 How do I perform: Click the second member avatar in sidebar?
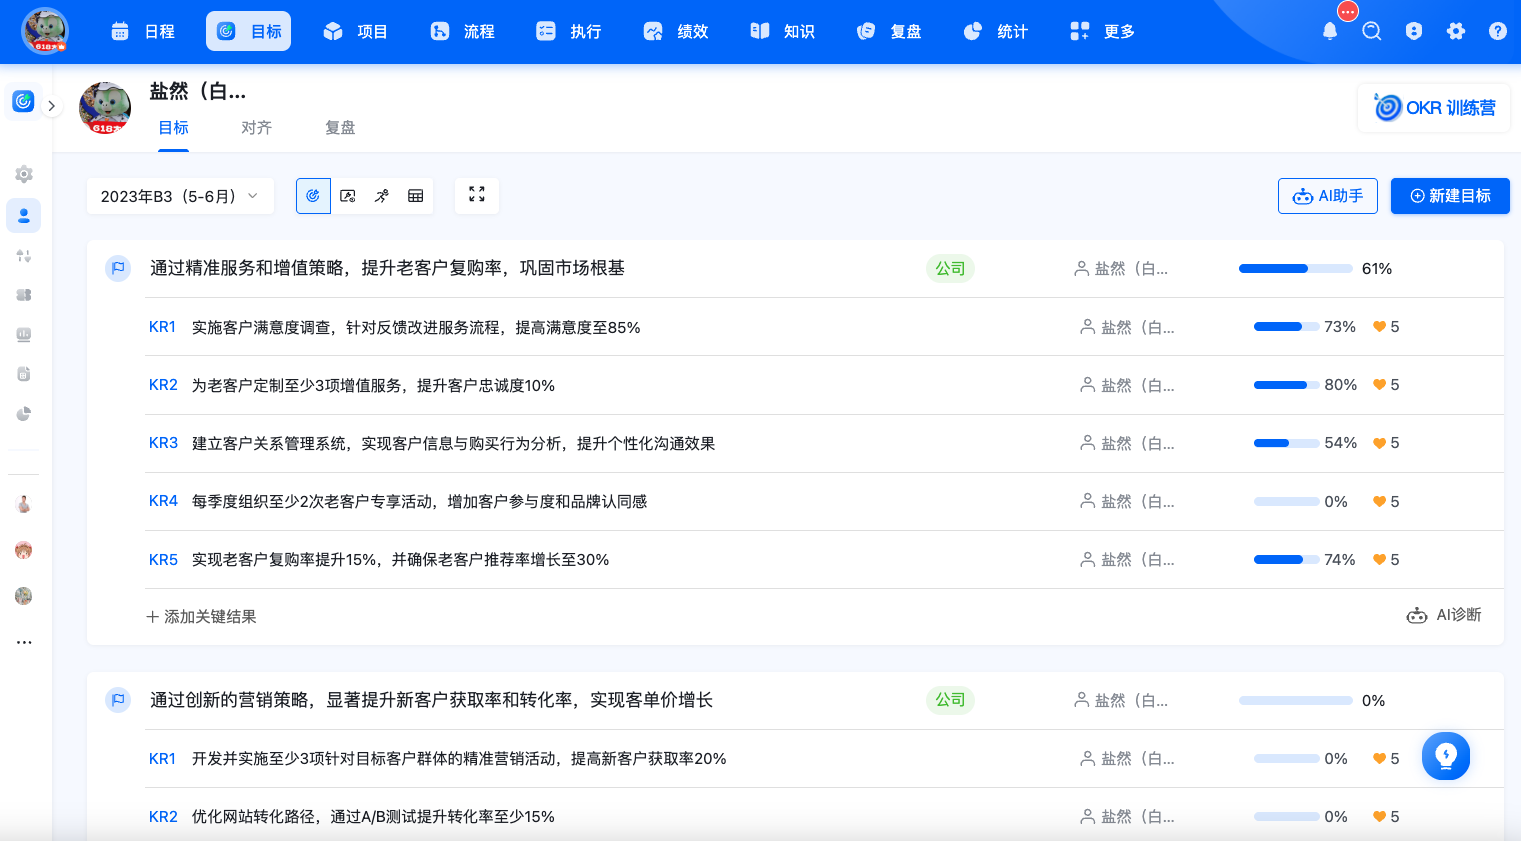click(x=24, y=550)
